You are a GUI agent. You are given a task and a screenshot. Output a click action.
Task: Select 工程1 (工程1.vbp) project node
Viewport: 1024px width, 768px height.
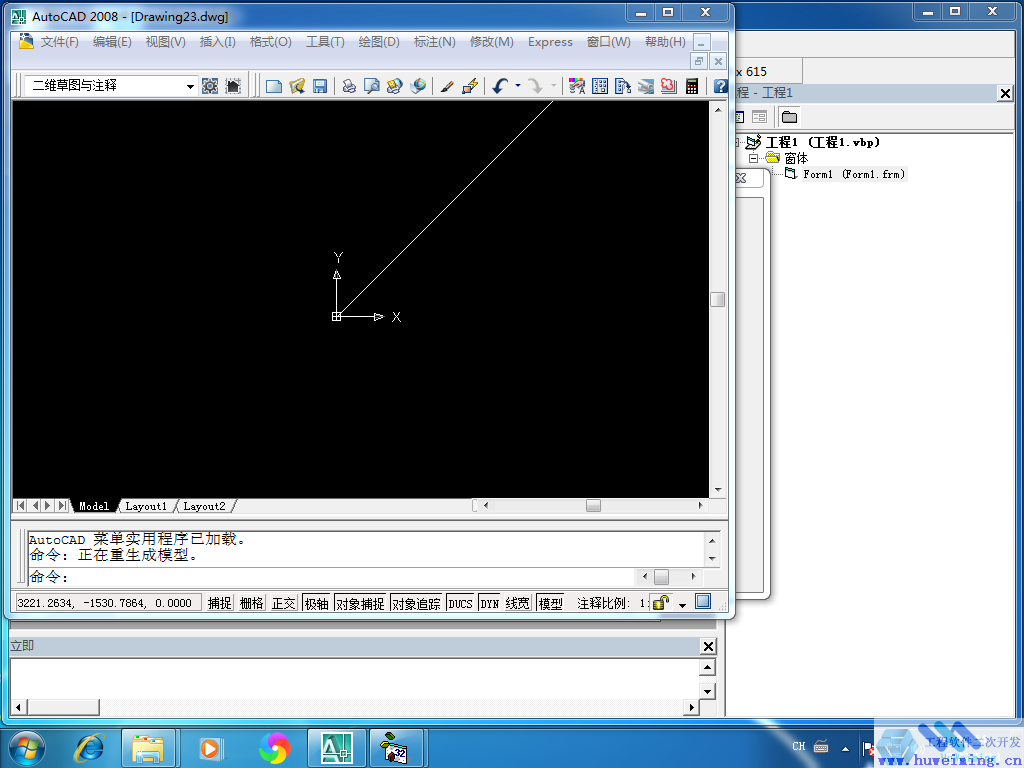pyautogui.click(x=823, y=142)
